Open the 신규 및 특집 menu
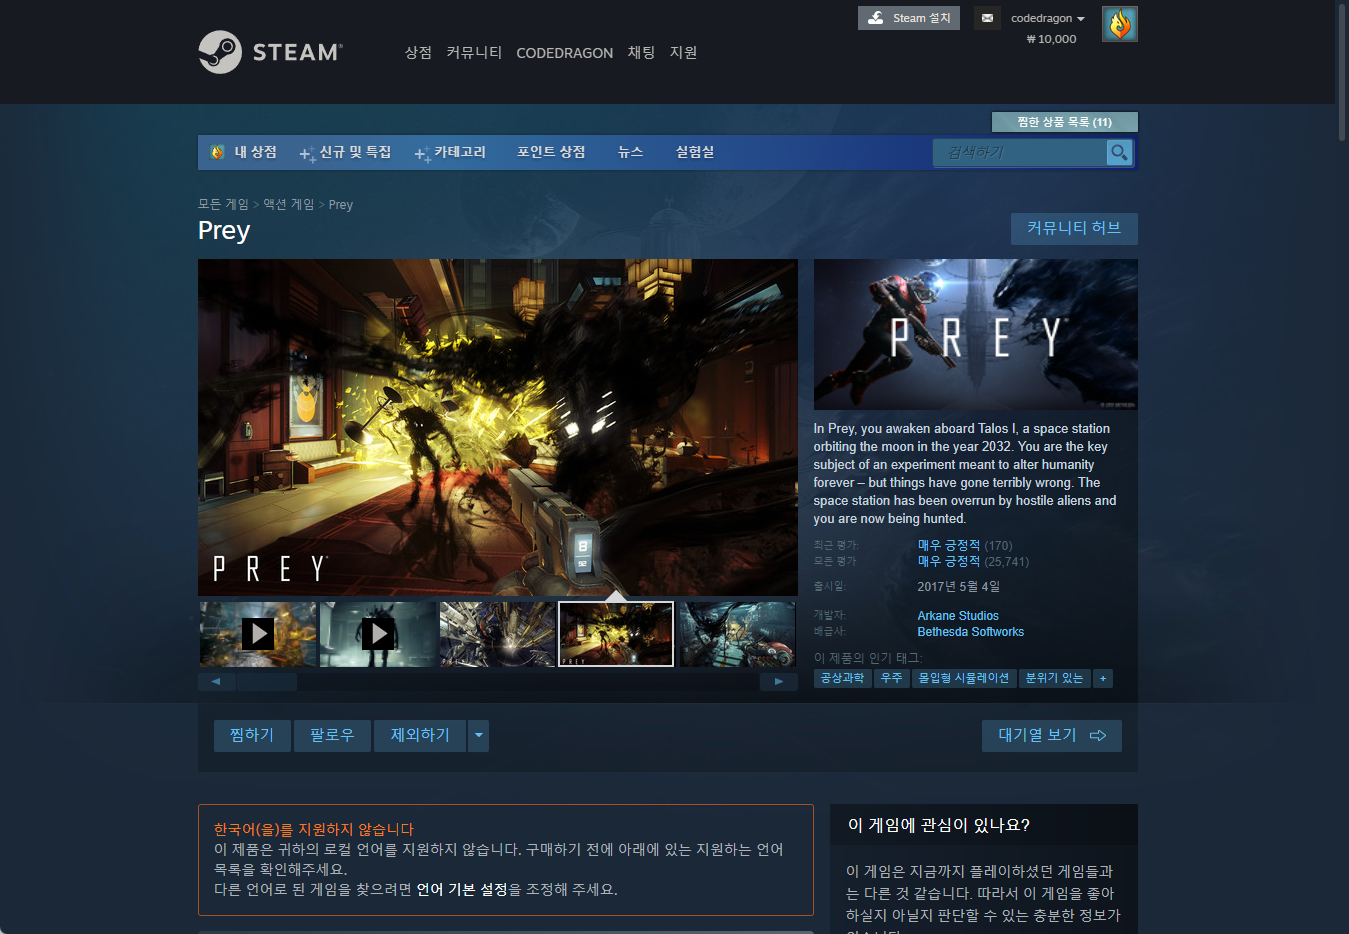This screenshot has width=1349, height=934. pos(345,152)
